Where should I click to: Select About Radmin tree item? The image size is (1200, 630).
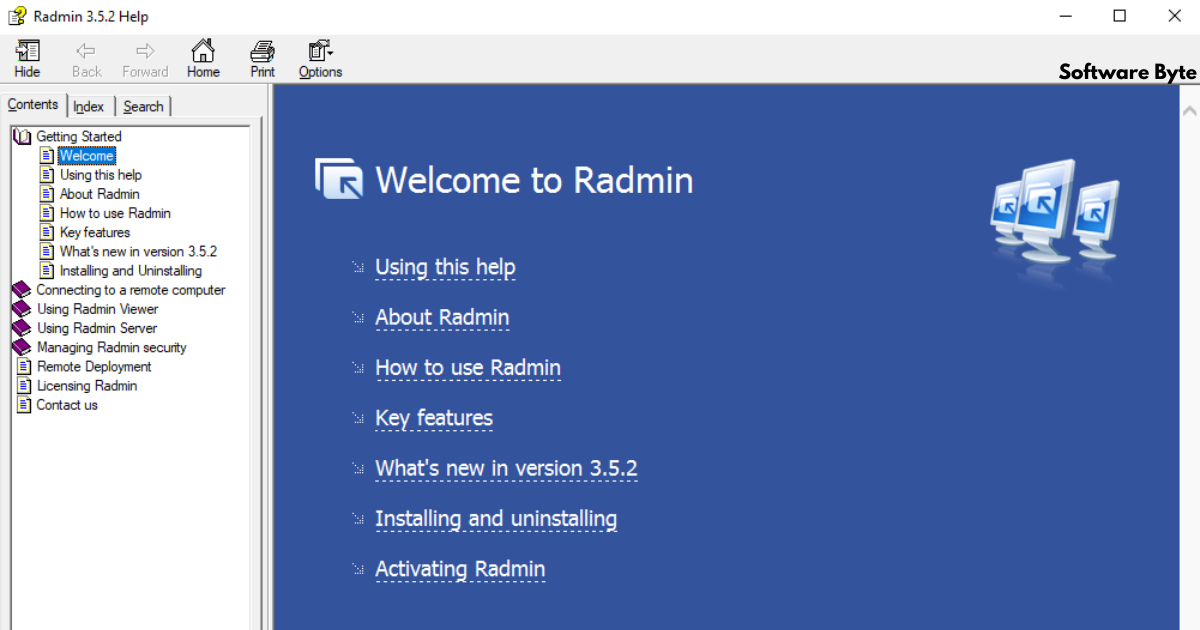(x=99, y=194)
